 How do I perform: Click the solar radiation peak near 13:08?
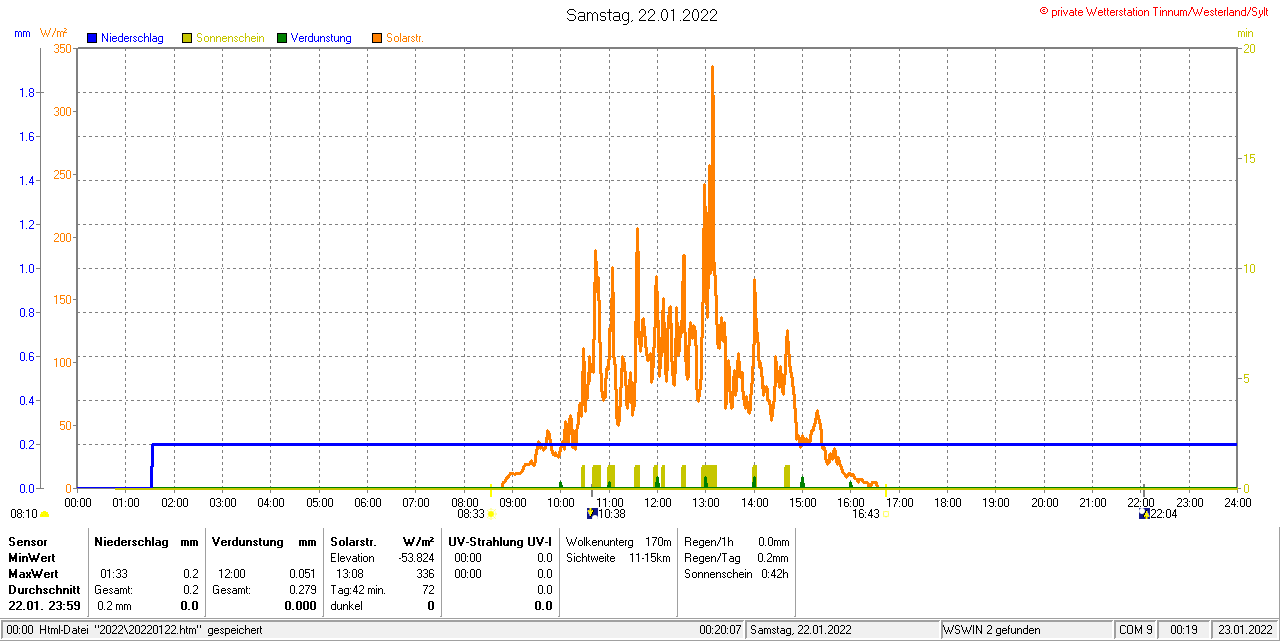(712, 68)
